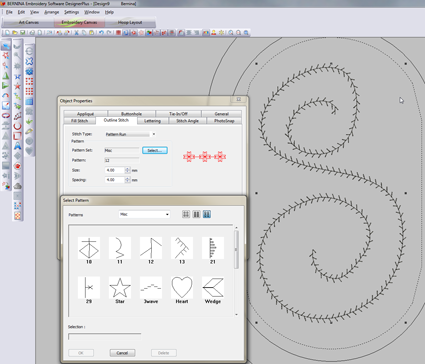Image resolution: width=425 pixels, height=364 pixels.
Task: Open the Lettering tab in Object Properties
Action: [152, 121]
